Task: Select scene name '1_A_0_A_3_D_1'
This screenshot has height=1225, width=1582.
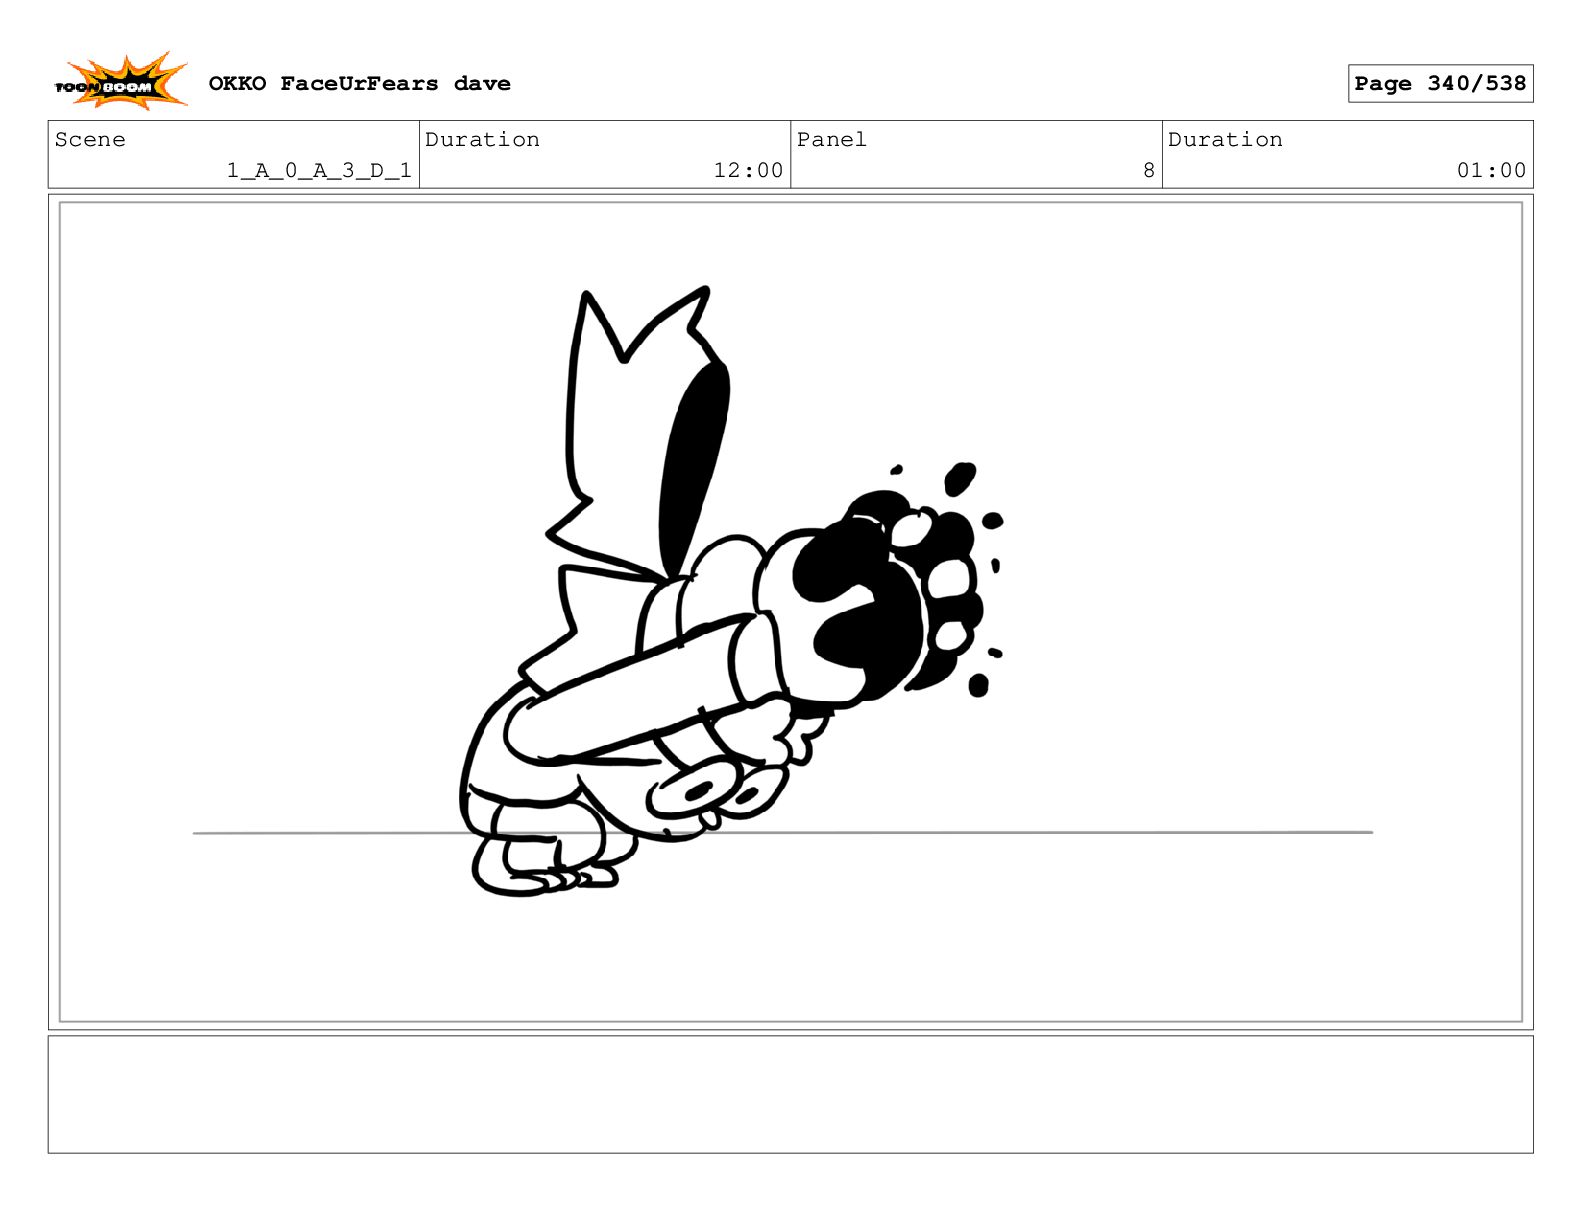Action: pyautogui.click(x=319, y=171)
